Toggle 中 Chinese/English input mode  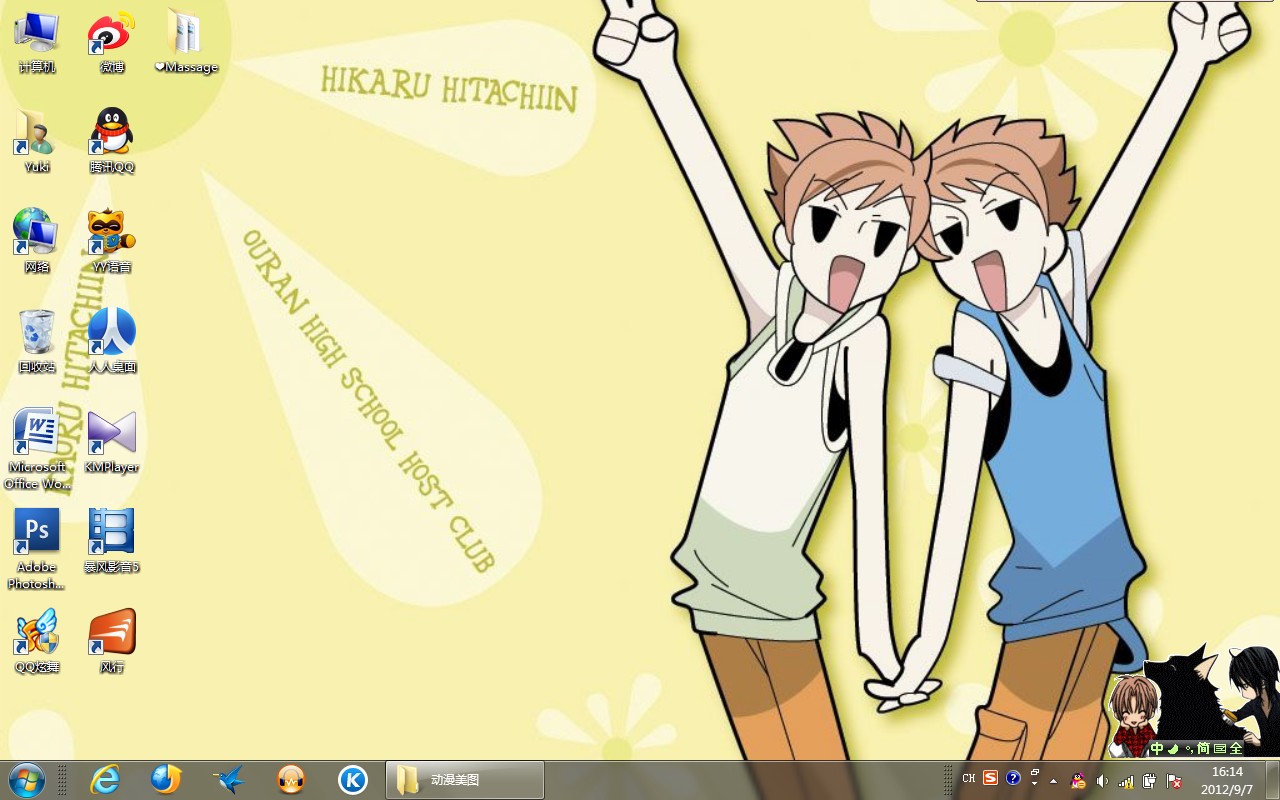1156,748
